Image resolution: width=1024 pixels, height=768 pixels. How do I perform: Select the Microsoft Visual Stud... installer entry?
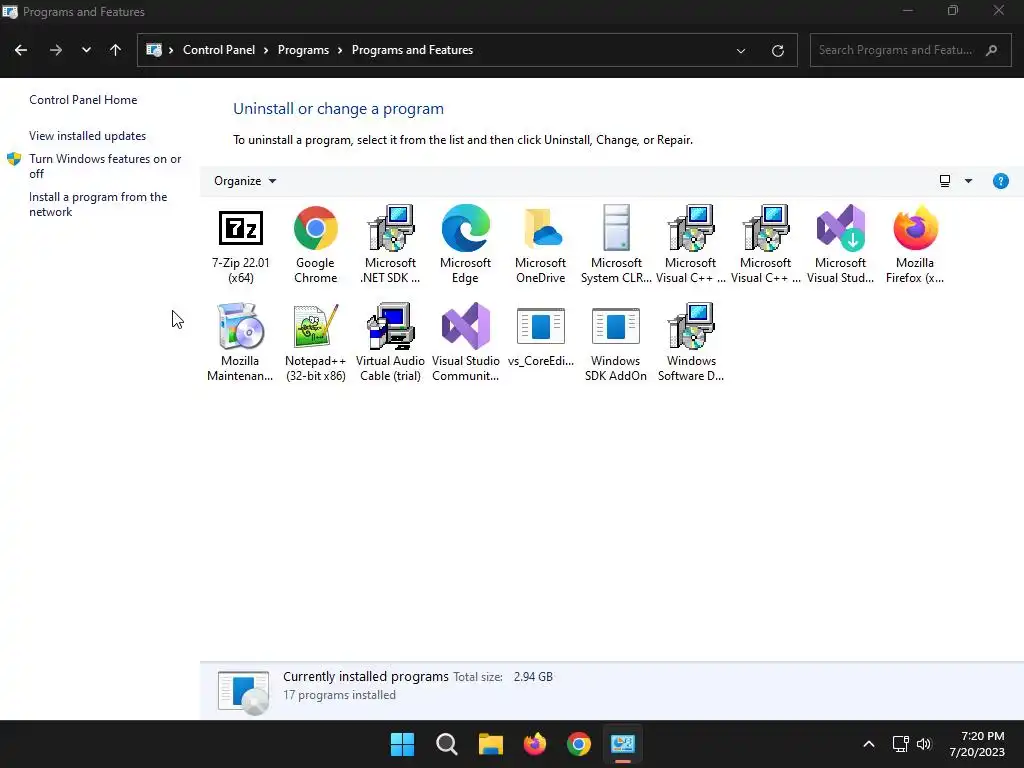click(x=840, y=244)
